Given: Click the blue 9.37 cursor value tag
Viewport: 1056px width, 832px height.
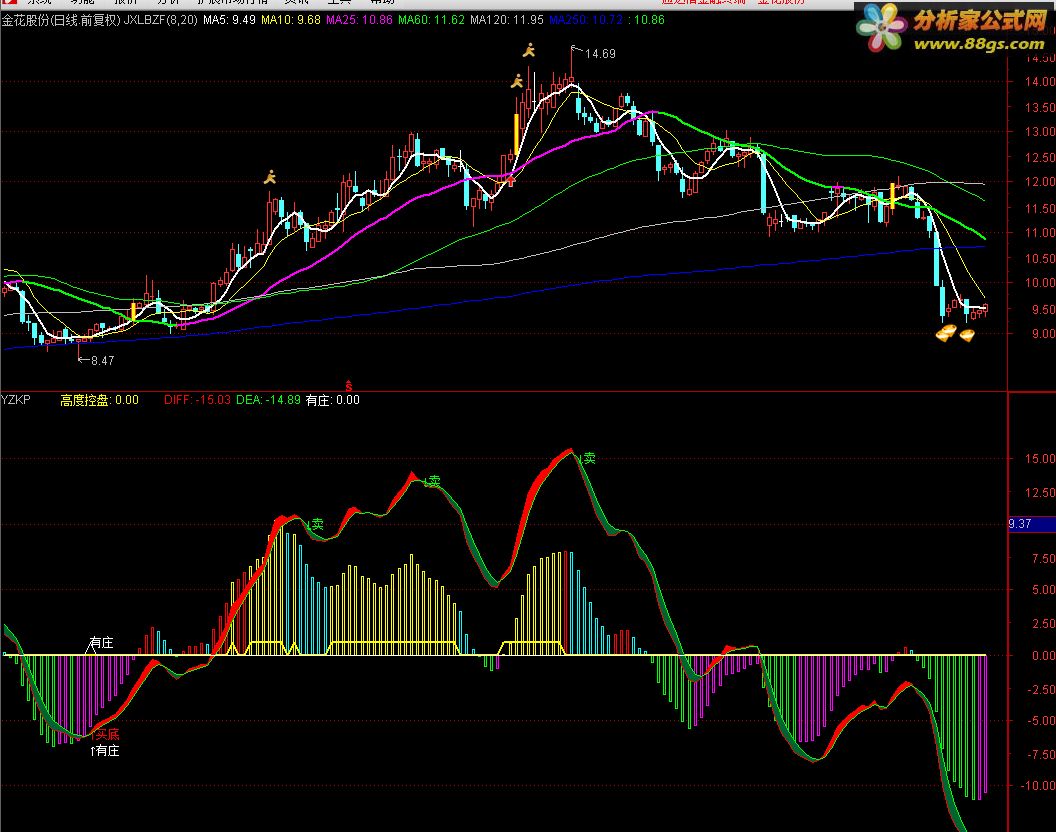Looking at the screenshot, I should (1032, 523).
